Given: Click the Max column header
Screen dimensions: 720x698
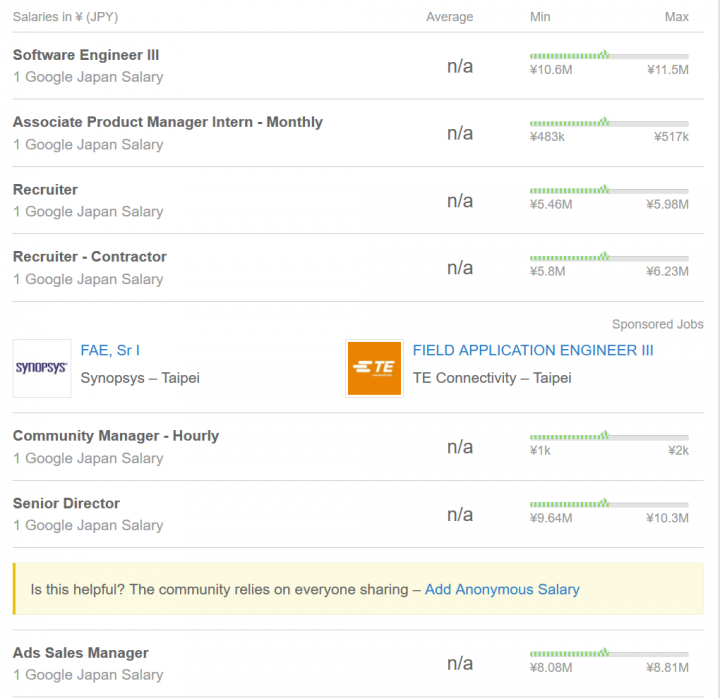Looking at the screenshot, I should (676, 17).
